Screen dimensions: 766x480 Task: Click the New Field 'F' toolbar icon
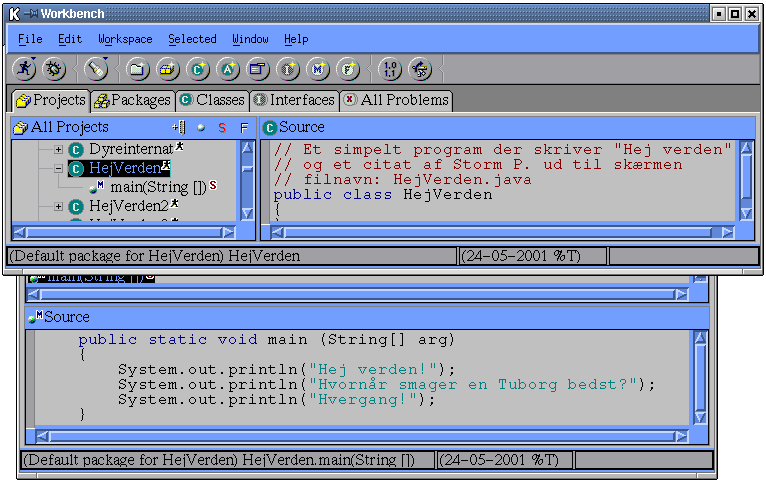tap(349, 69)
